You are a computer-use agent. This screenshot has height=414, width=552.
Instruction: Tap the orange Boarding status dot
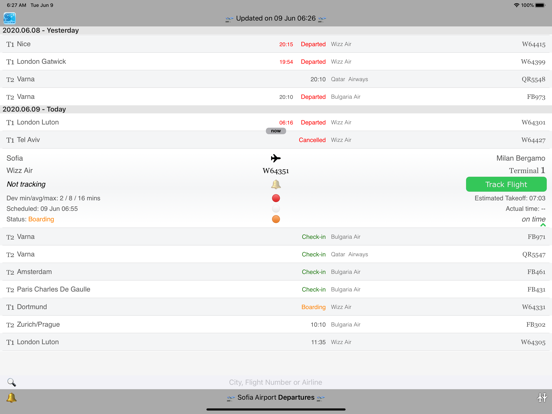click(276, 219)
